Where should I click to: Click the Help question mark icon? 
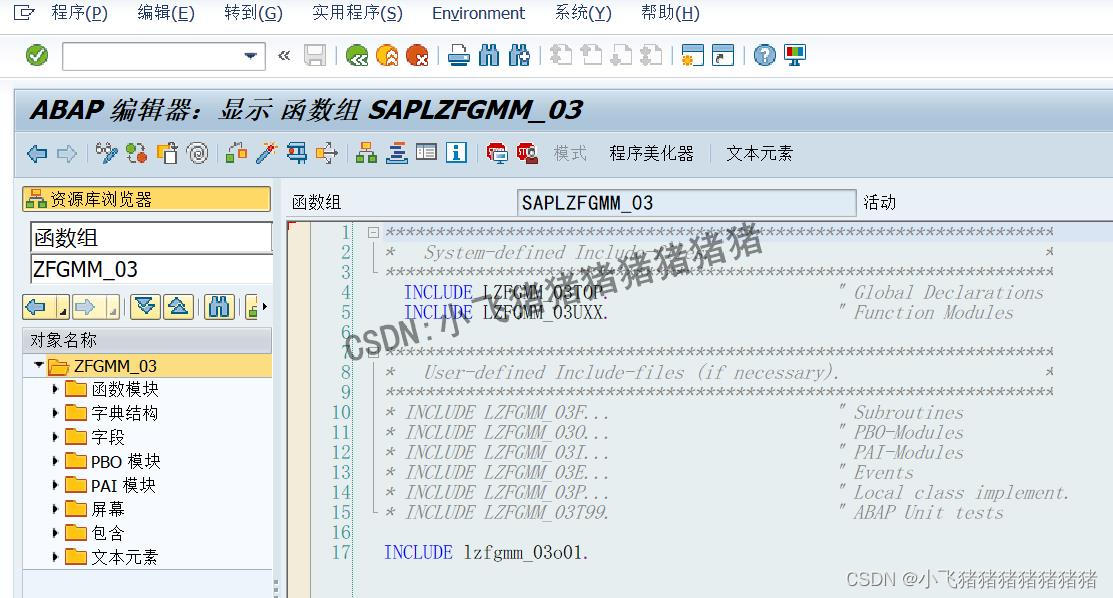pos(766,55)
